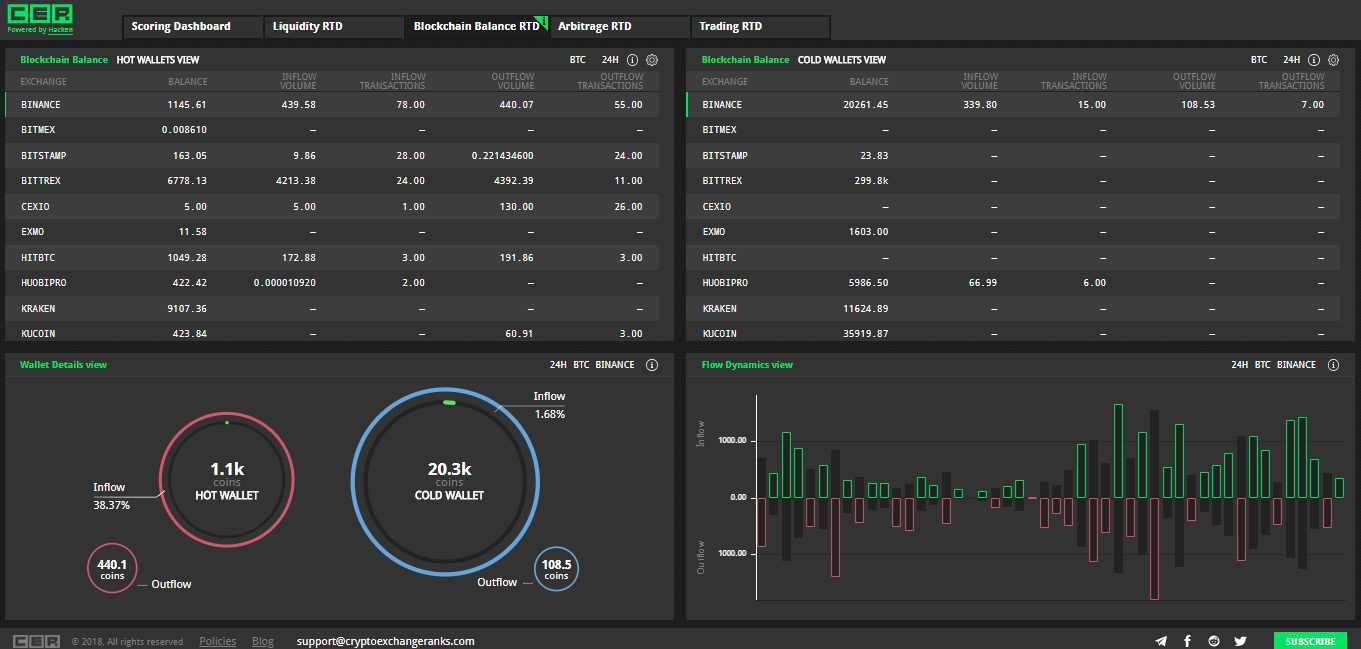Select BITSTAMP row in cold wallets table
Viewport: 1361px width, 649px height.
tap(1013, 156)
